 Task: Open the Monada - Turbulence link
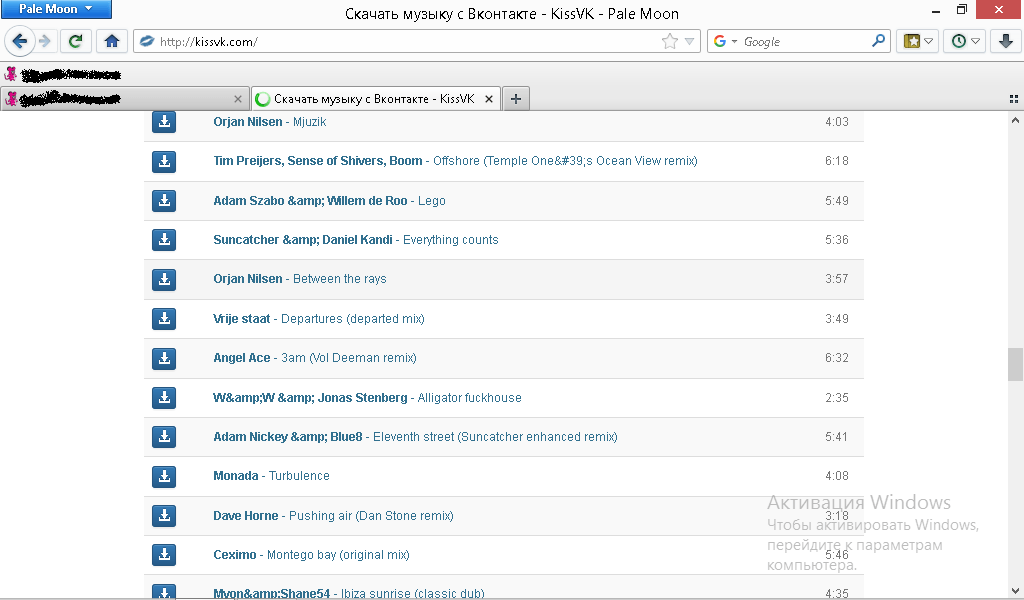coord(271,476)
